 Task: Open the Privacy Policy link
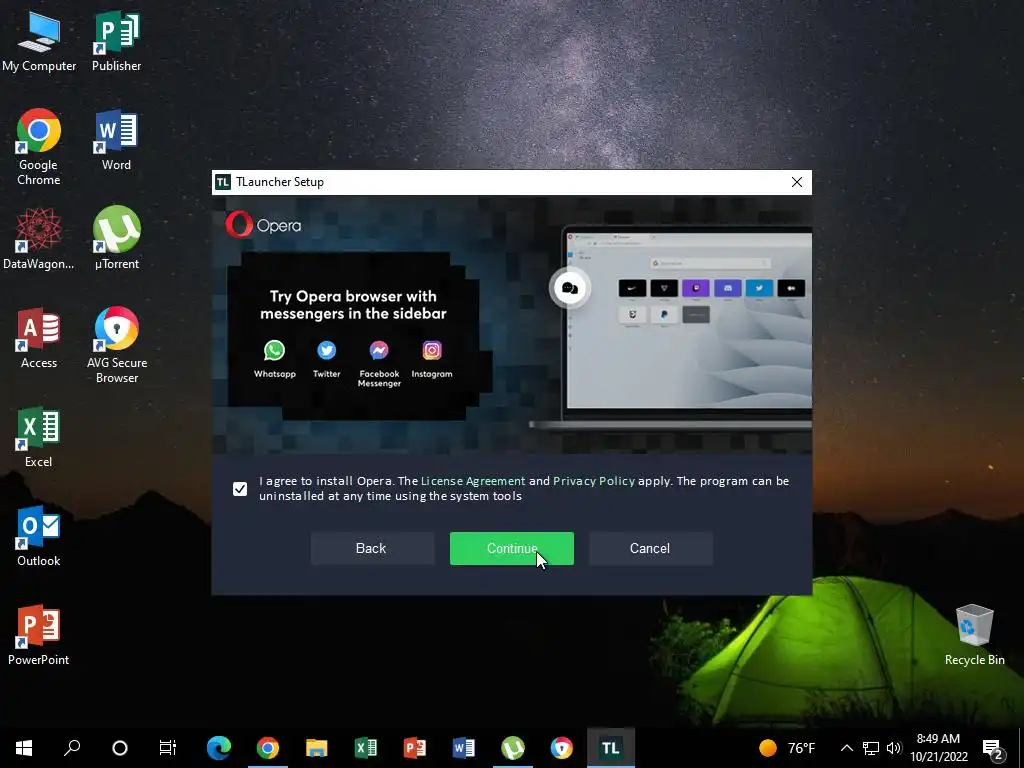coord(594,481)
